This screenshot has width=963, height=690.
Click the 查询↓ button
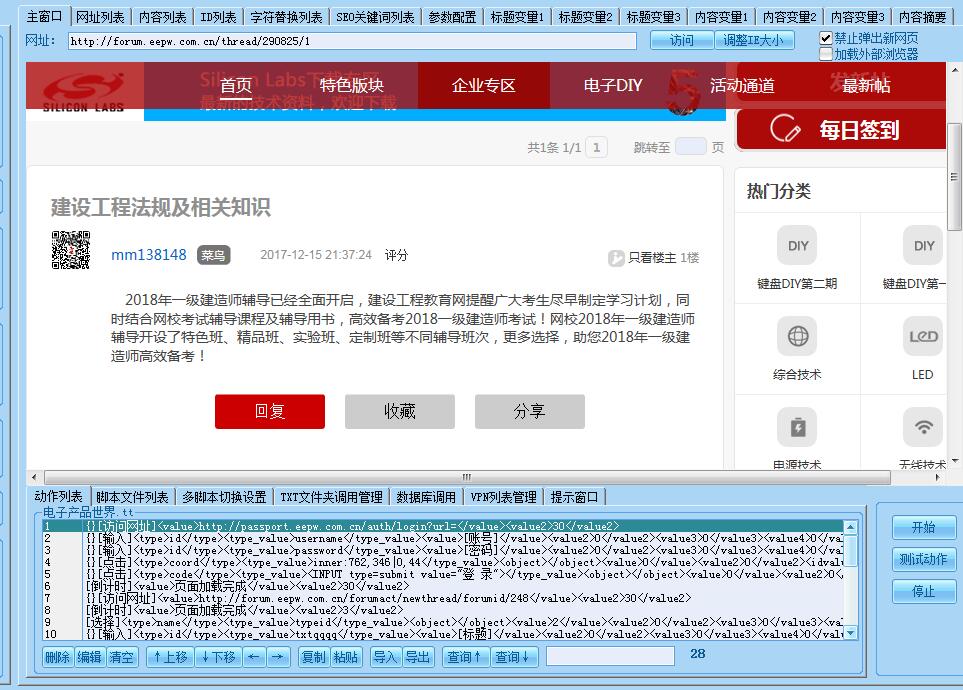pos(513,657)
